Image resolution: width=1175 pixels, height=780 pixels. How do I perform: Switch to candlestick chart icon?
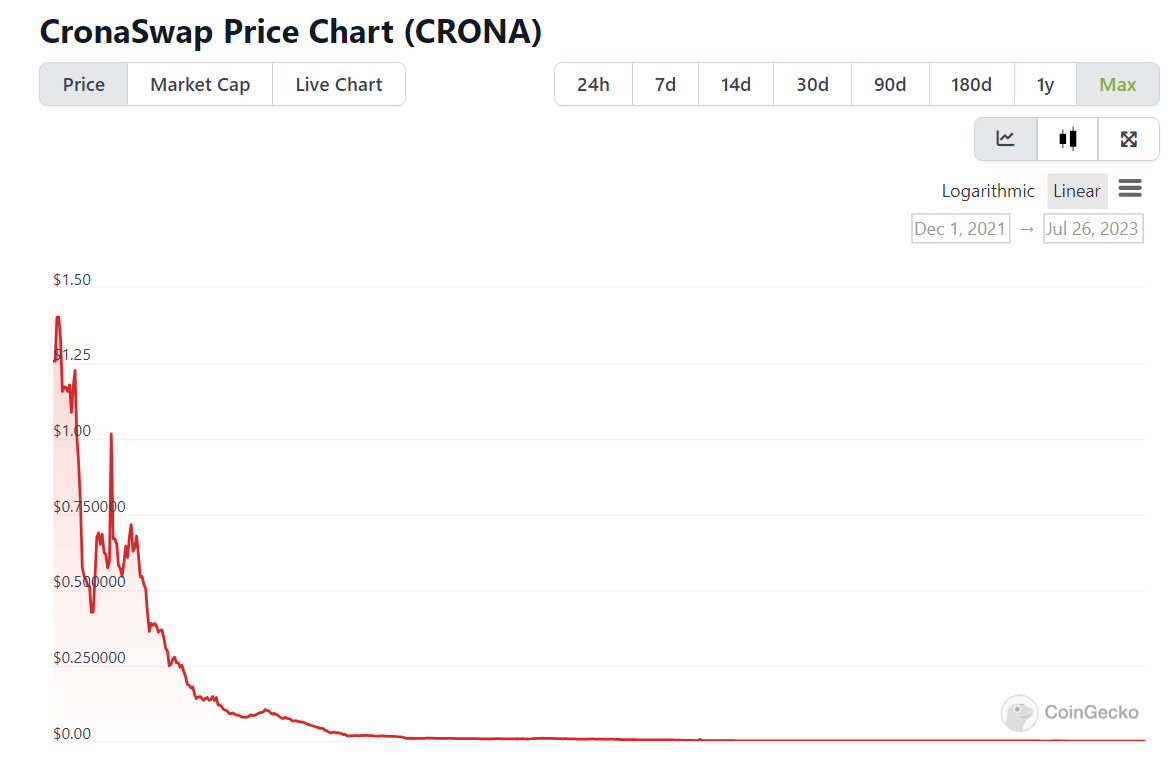(x=1068, y=139)
